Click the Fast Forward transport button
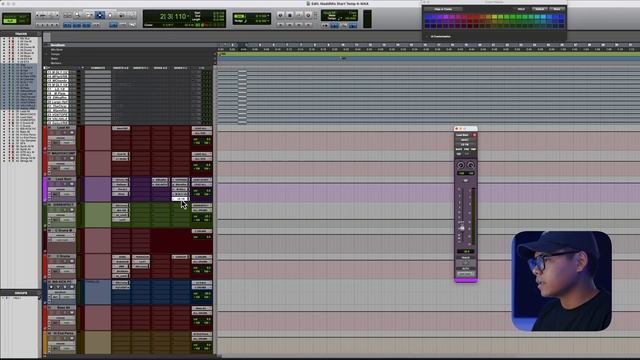The height and width of the screenshot is (360, 640). (x=299, y=25)
